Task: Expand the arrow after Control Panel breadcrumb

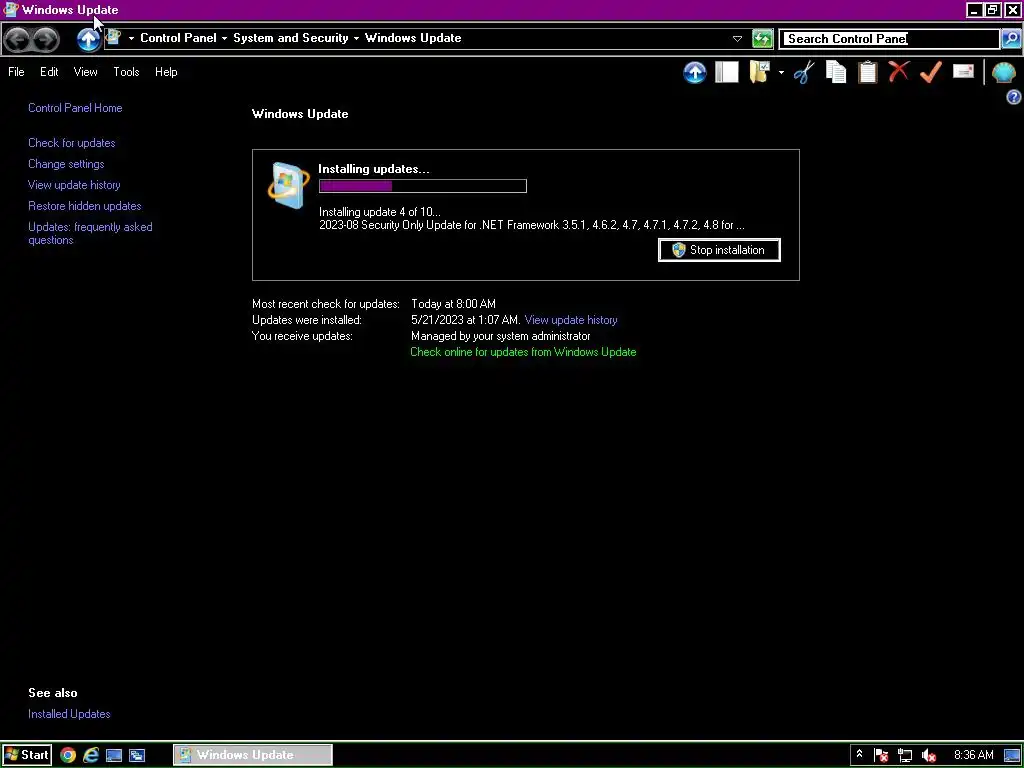Action: (224, 39)
